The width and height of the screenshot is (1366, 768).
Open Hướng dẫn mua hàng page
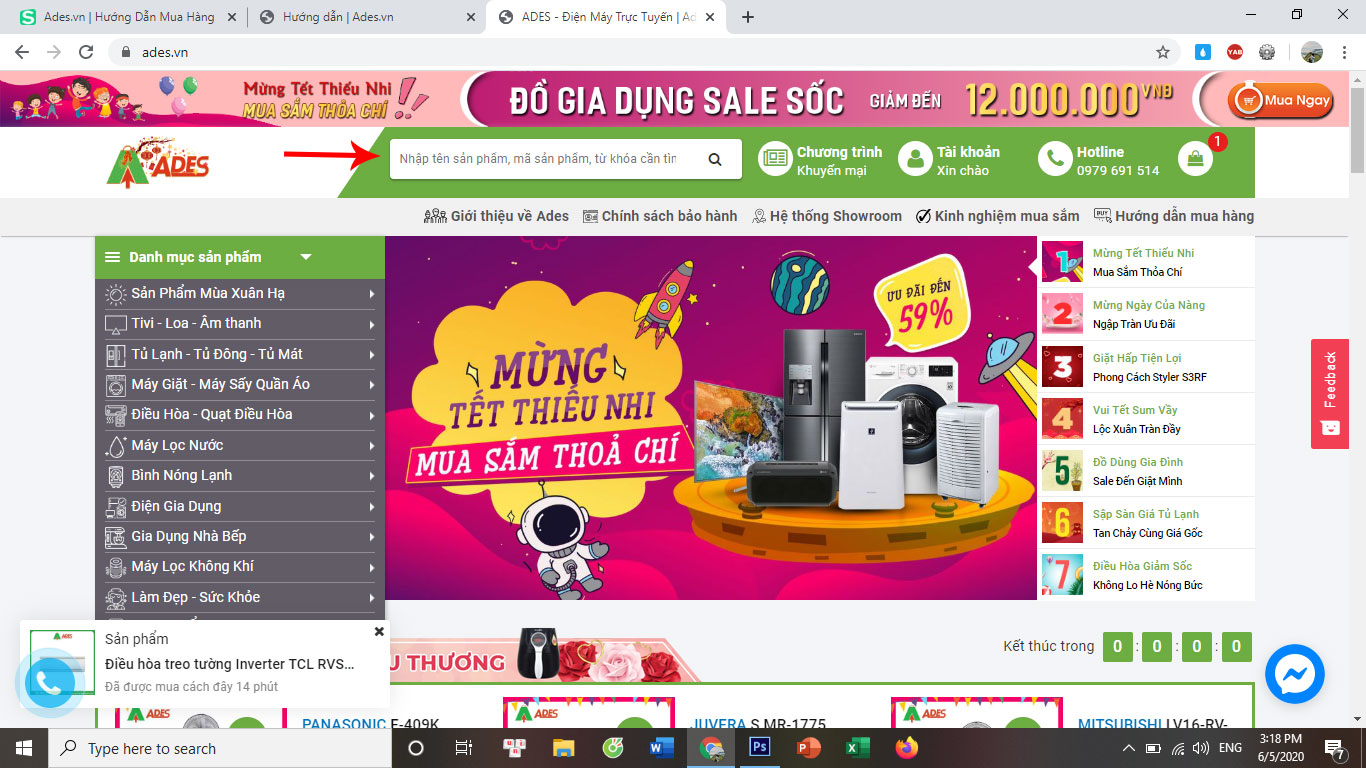point(1174,216)
